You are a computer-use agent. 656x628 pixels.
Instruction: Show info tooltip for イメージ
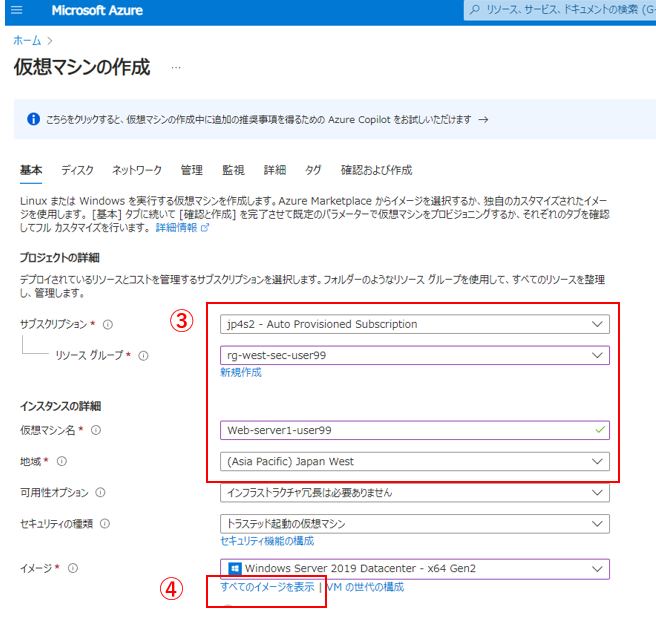(73, 568)
